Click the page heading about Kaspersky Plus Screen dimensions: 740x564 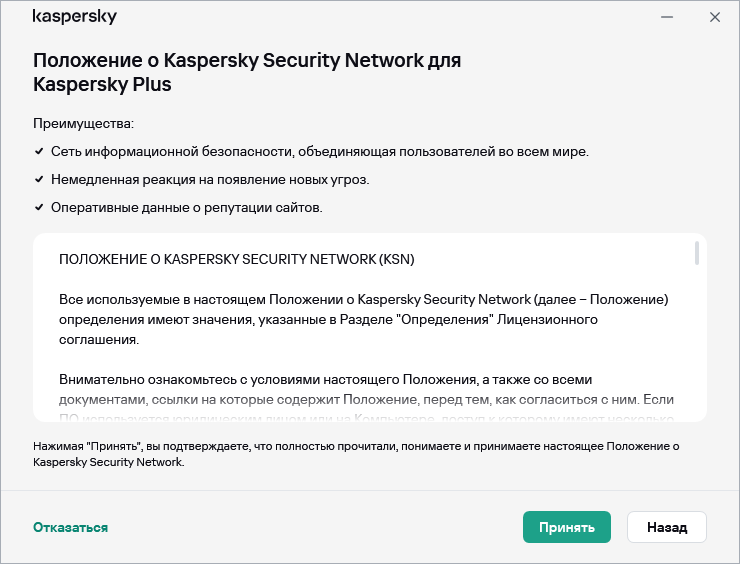247,72
